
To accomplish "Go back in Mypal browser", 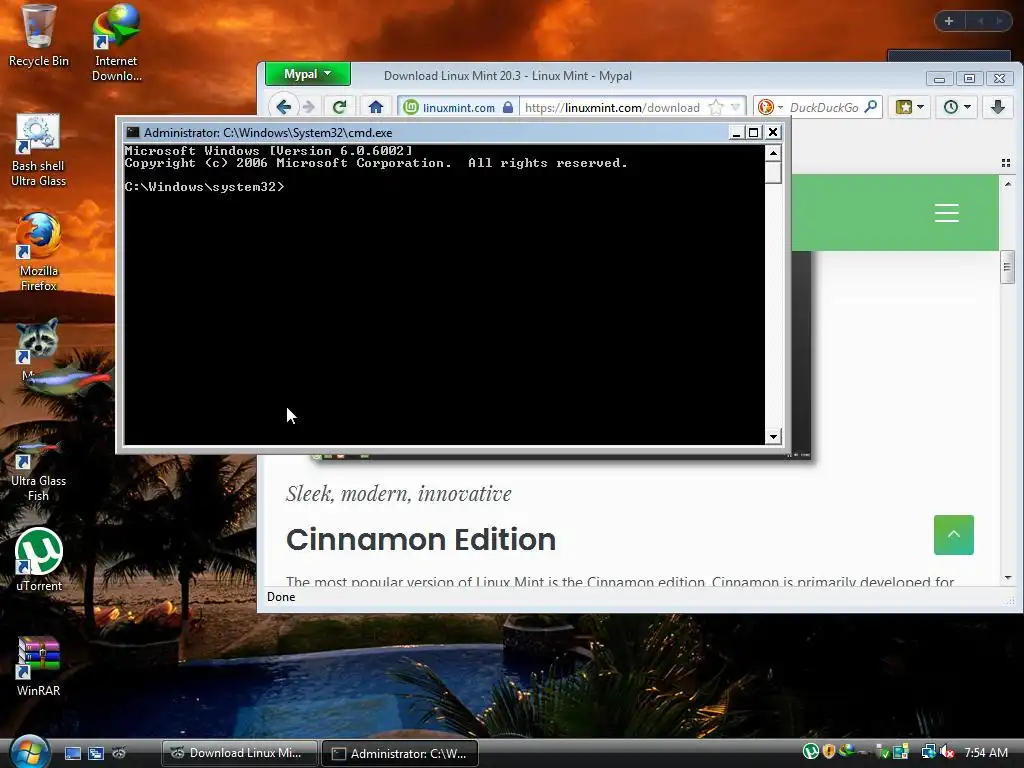I will pyautogui.click(x=283, y=107).
